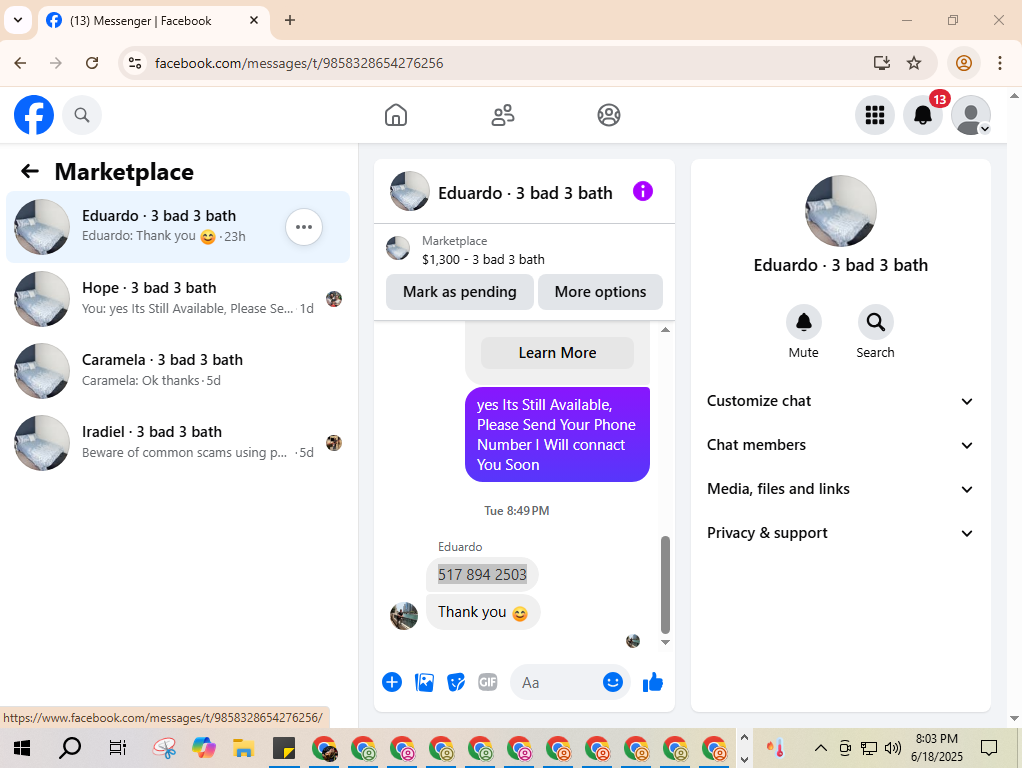Open the $1,300 - 3 bad 3 bath listing
1022x768 pixels.
484,259
